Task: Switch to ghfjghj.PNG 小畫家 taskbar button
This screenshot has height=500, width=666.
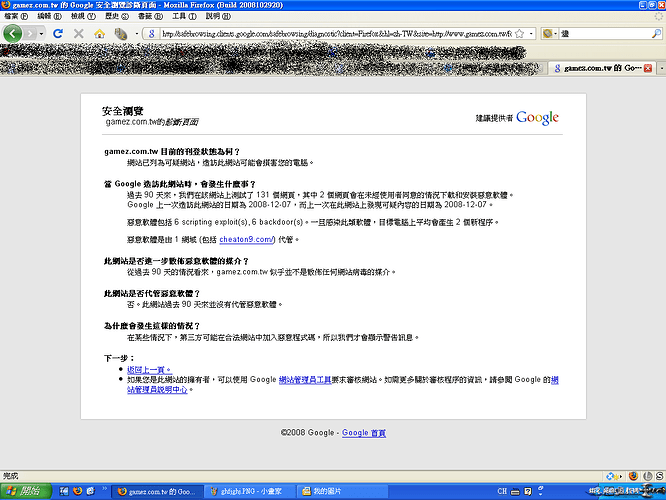Action: point(249,492)
